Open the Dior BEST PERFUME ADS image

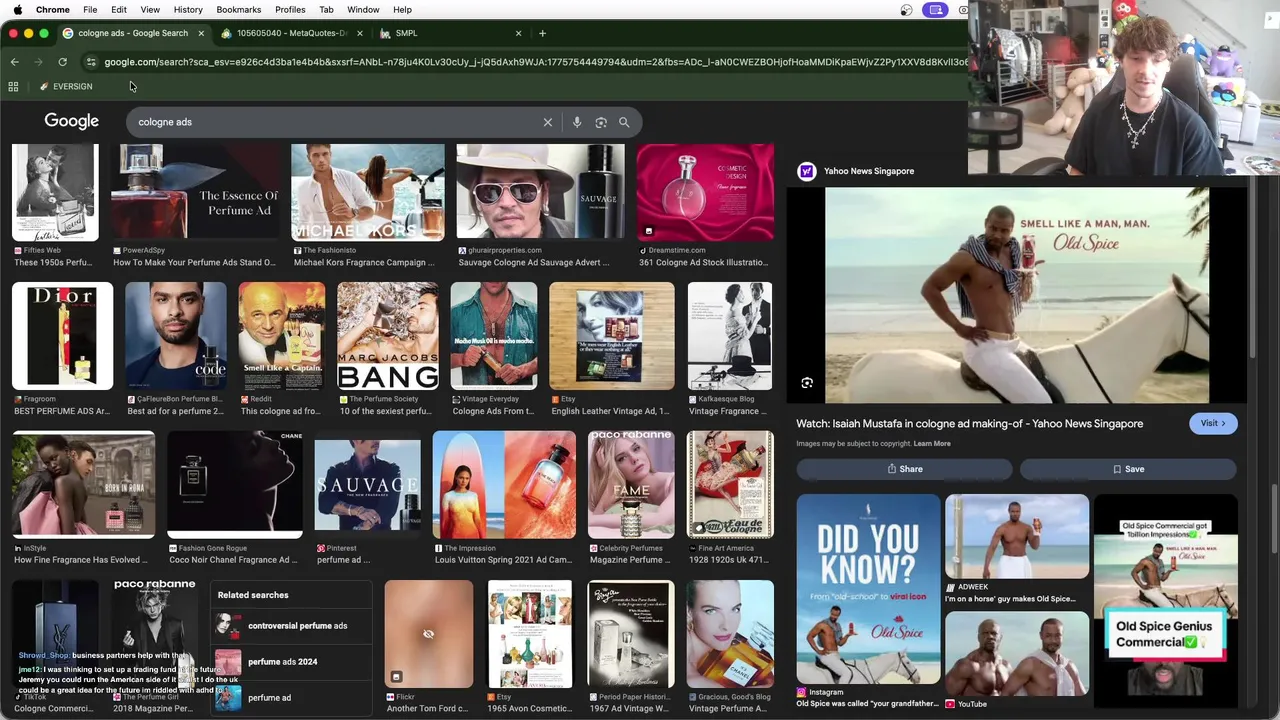pyautogui.click(x=62, y=336)
